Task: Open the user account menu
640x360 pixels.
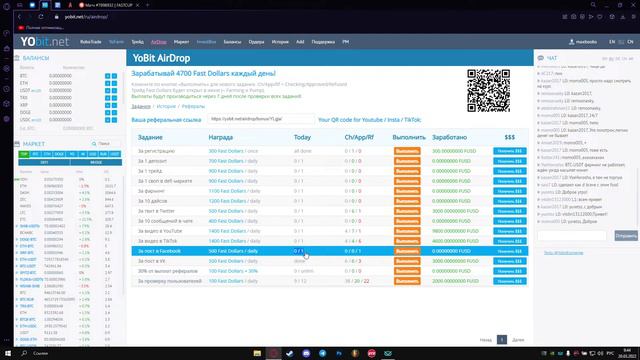Action: (x=583, y=42)
